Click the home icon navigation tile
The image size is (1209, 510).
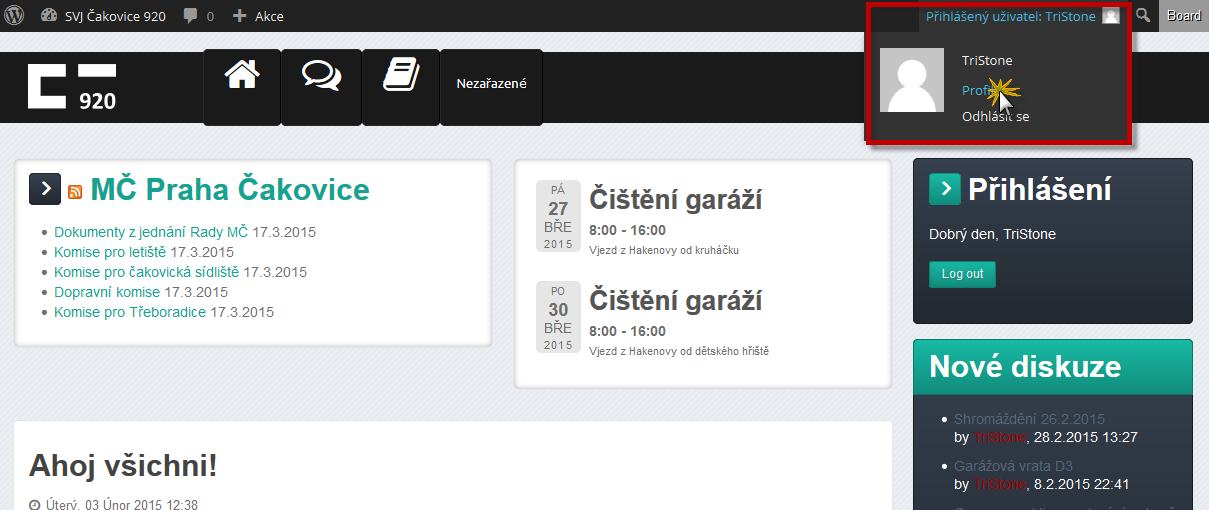pyautogui.click(x=242, y=87)
